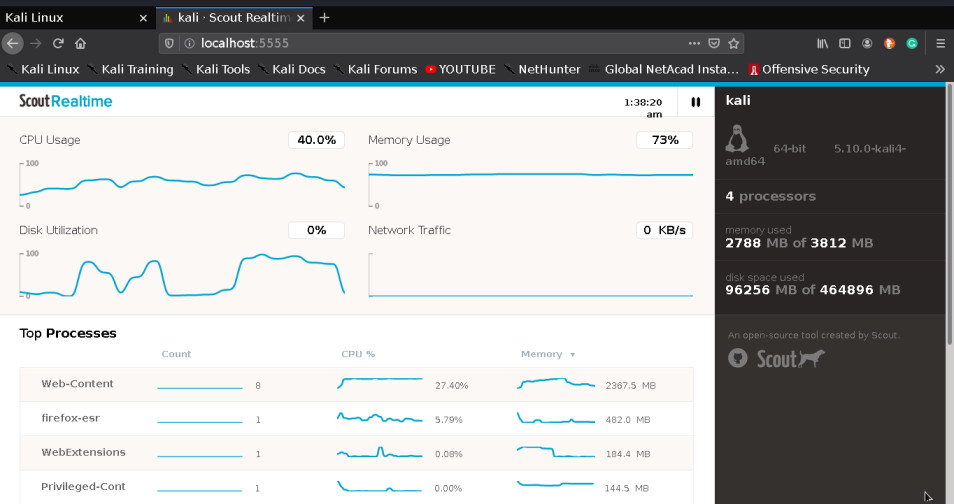
Task: Bookmark this page with the star
Action: 734,43
